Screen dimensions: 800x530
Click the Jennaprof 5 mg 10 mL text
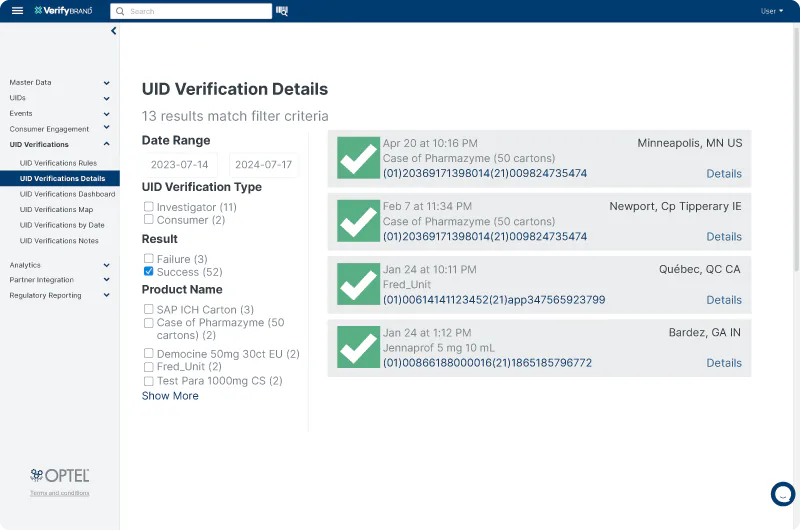click(439, 348)
